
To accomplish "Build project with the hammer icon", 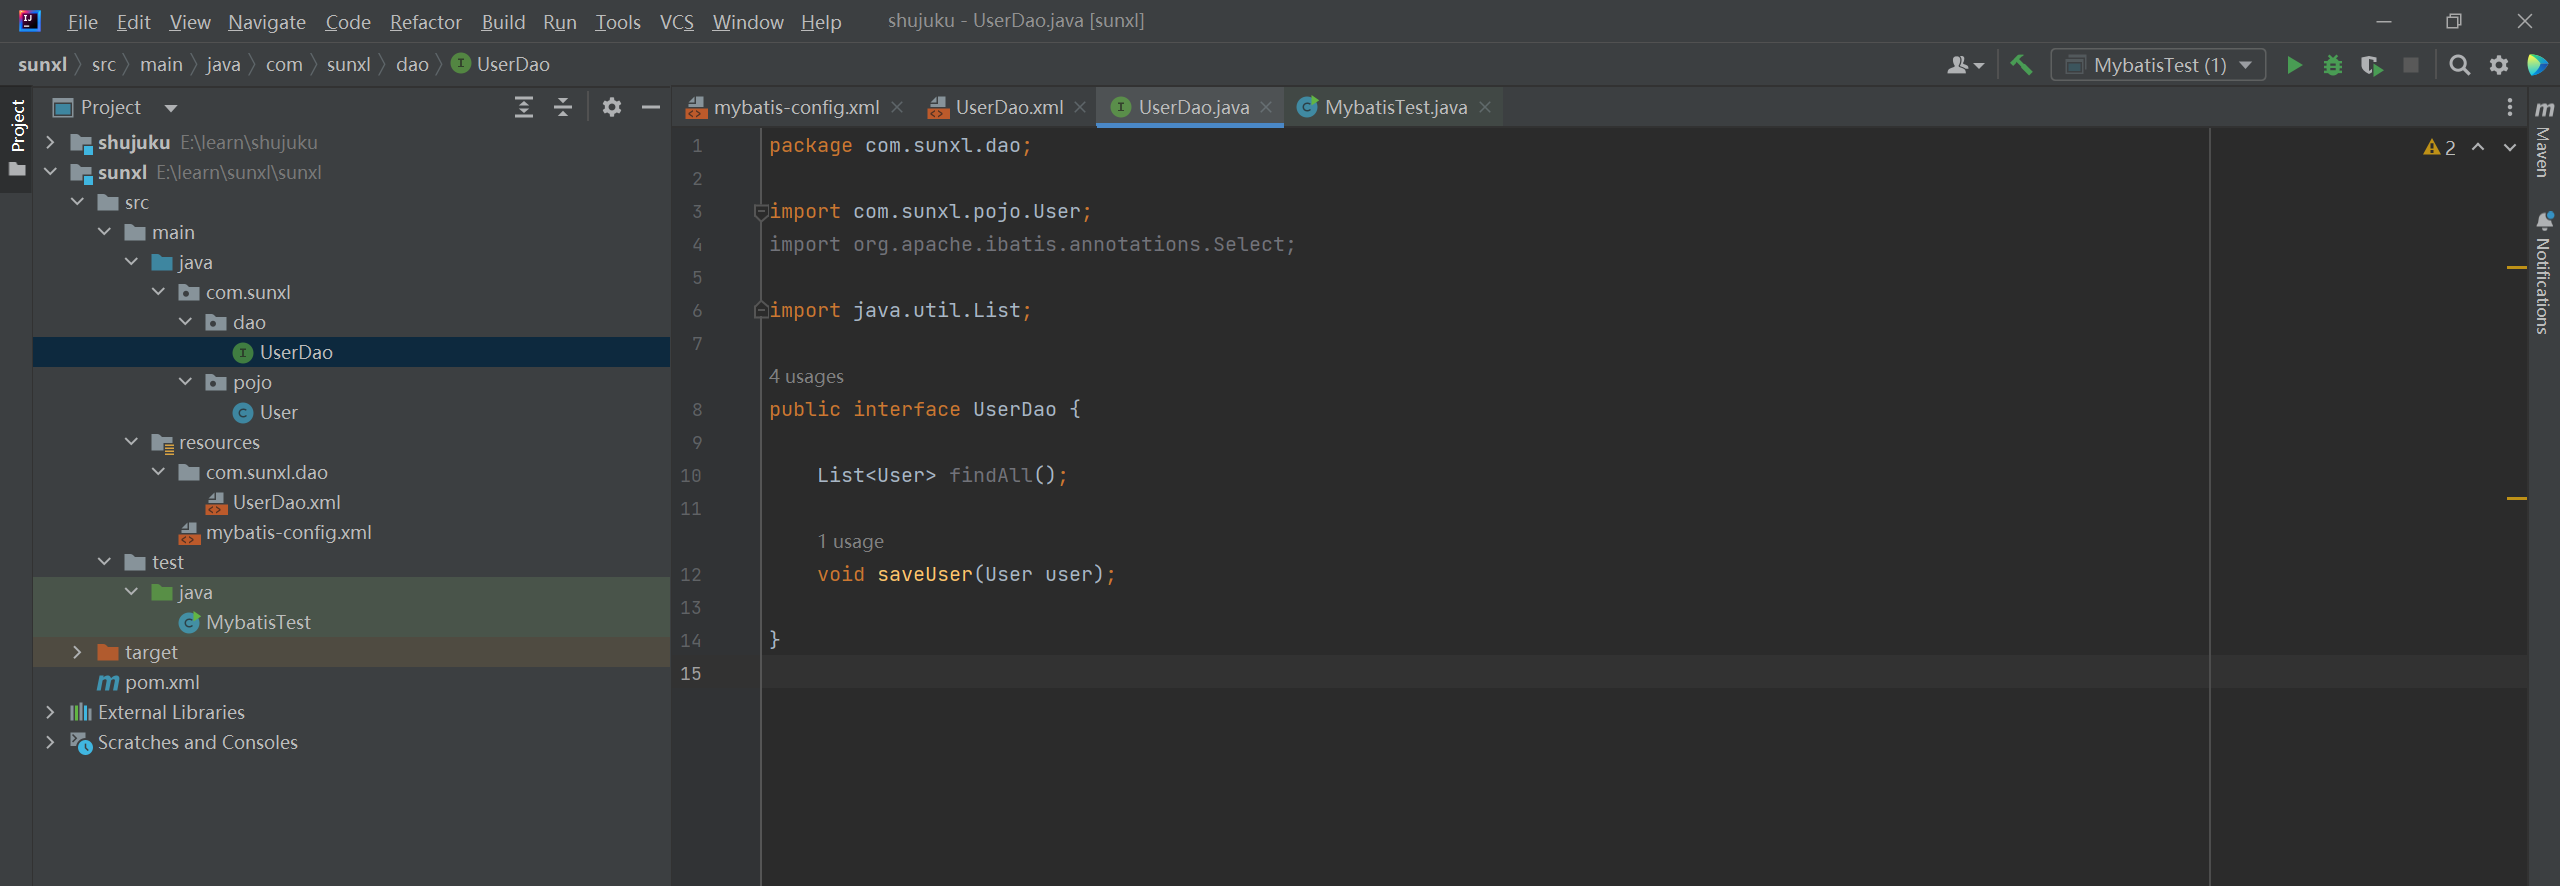I will point(2021,65).
